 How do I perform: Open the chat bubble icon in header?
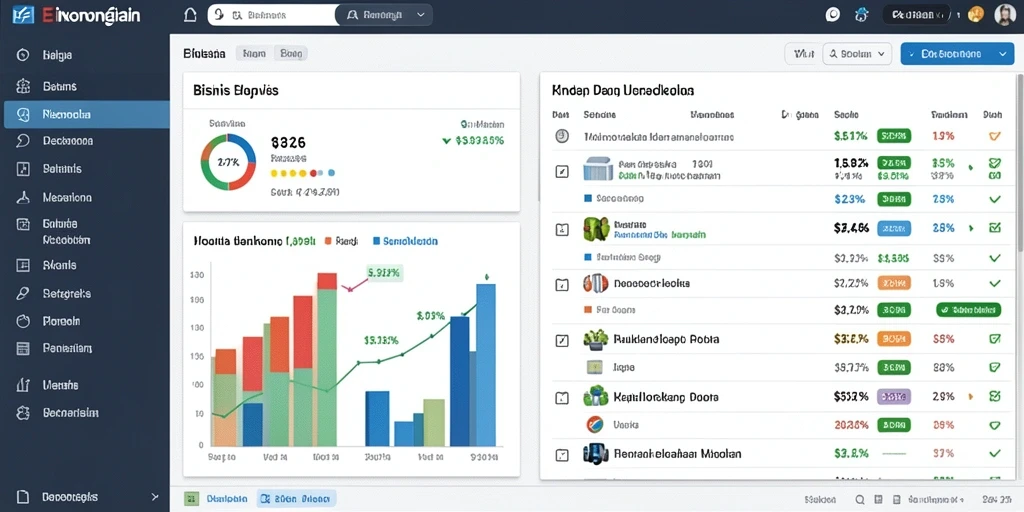pos(833,14)
